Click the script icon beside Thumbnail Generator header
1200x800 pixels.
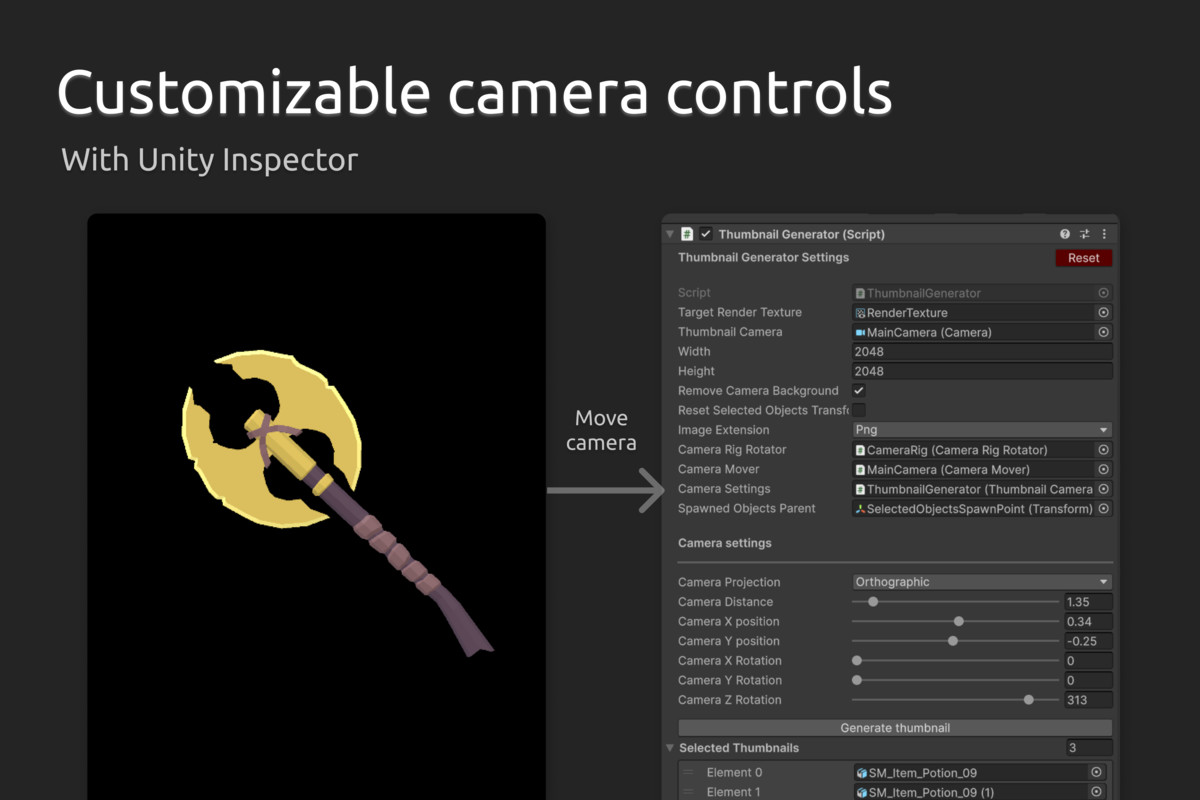click(x=686, y=233)
